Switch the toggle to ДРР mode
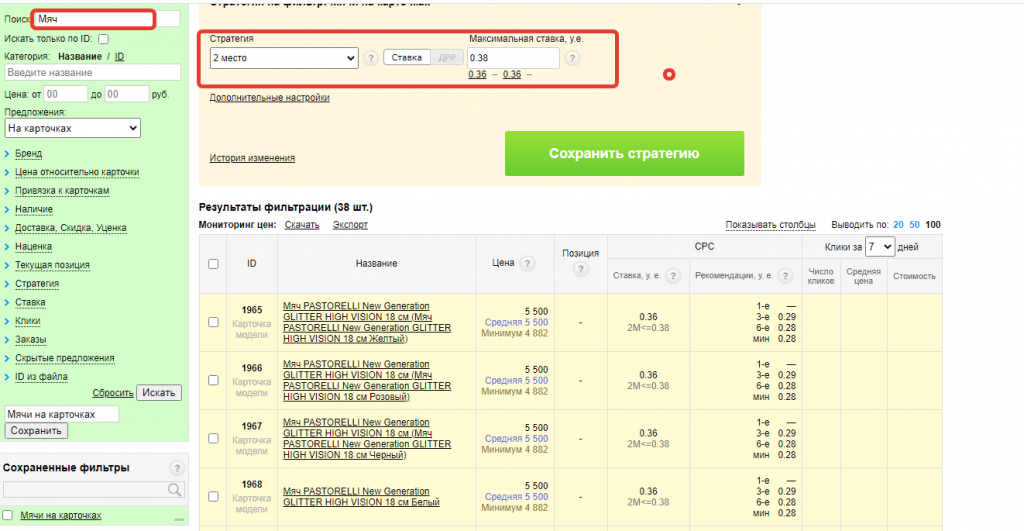Viewport: 1024px width, 531px height. (446, 58)
